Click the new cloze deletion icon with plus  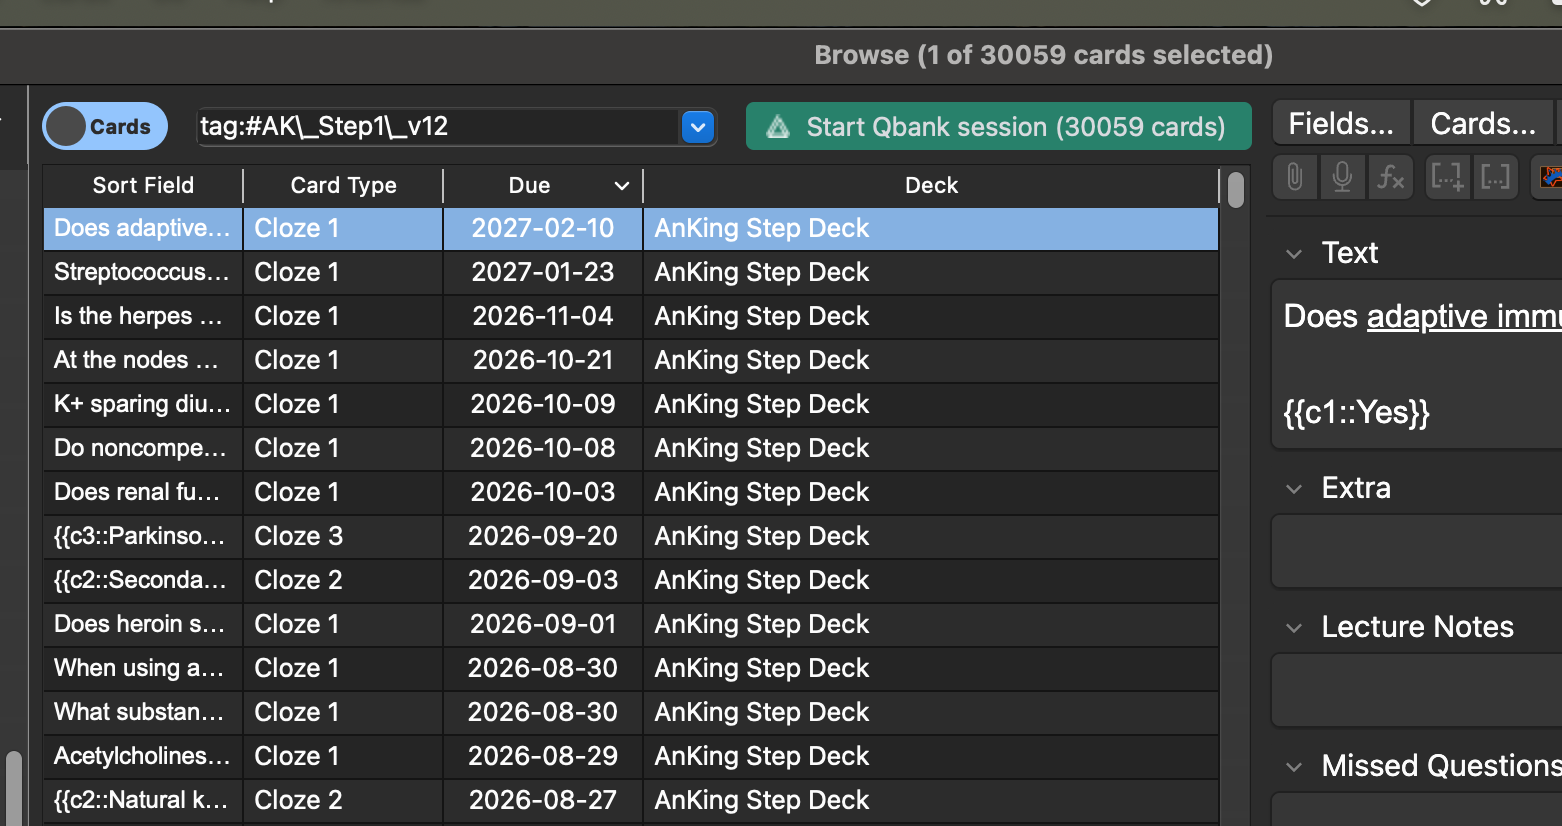click(x=1447, y=178)
